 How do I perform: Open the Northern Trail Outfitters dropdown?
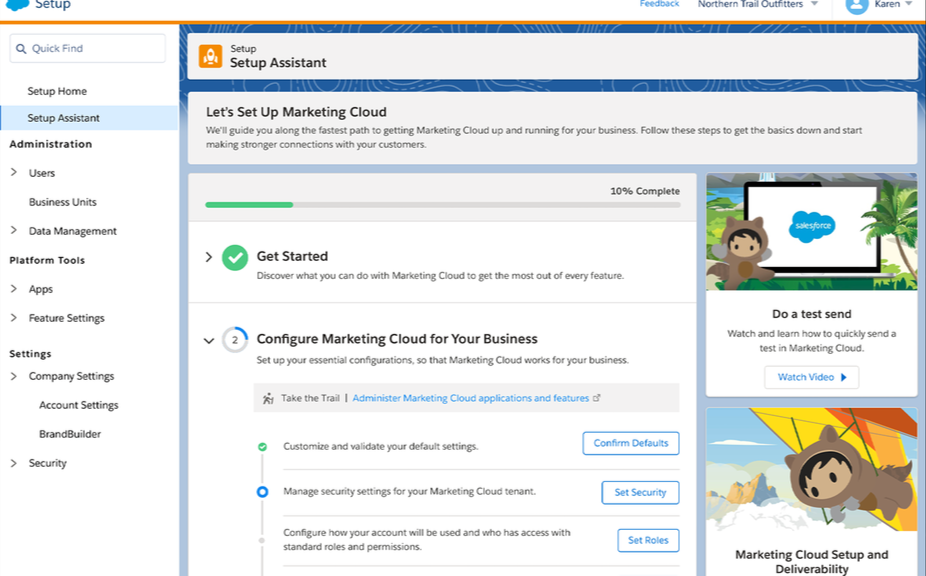814,4
